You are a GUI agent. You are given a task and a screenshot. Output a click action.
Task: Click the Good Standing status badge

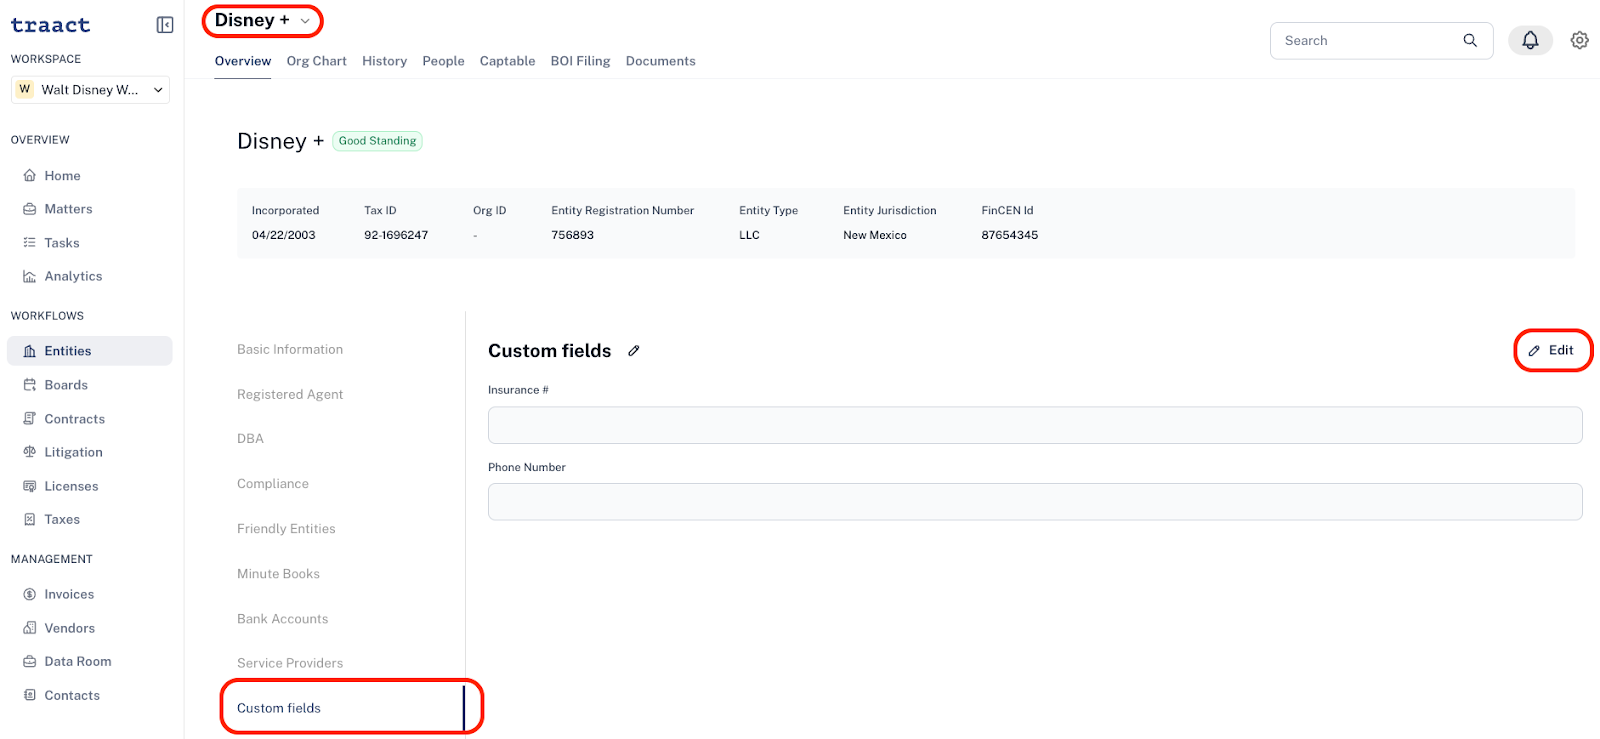click(x=377, y=141)
